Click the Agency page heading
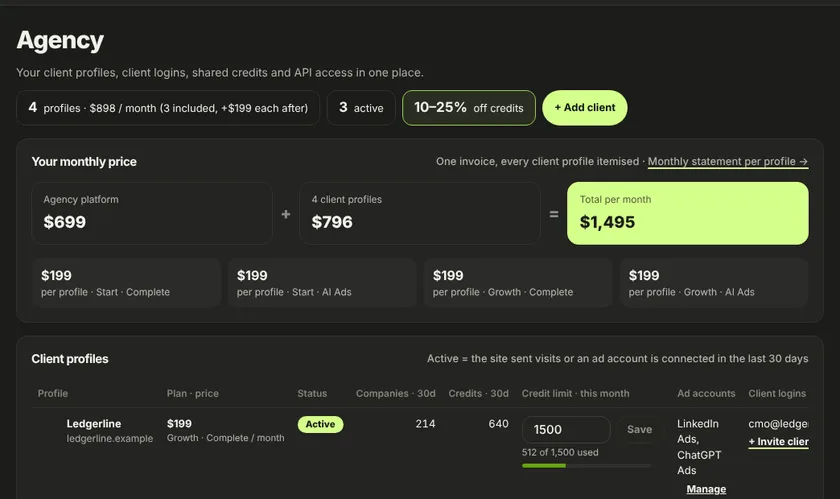 tap(60, 40)
